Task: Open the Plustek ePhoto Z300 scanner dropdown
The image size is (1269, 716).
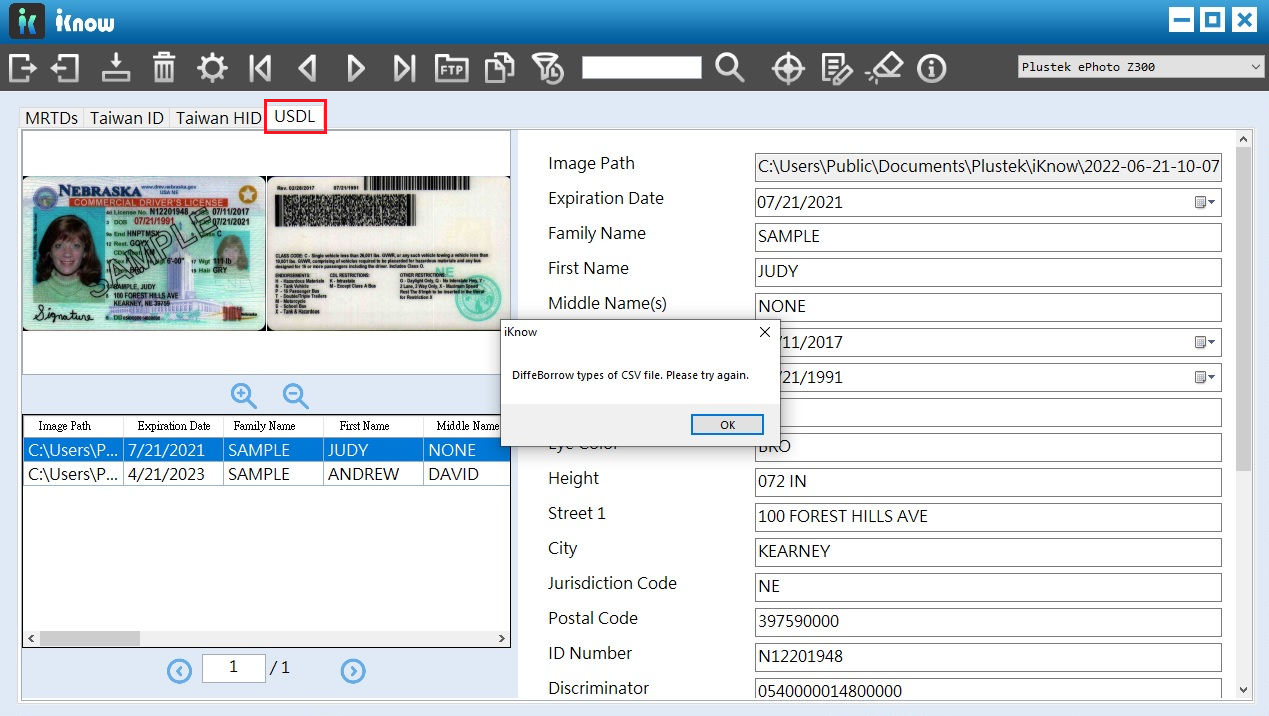Action: 1141,67
